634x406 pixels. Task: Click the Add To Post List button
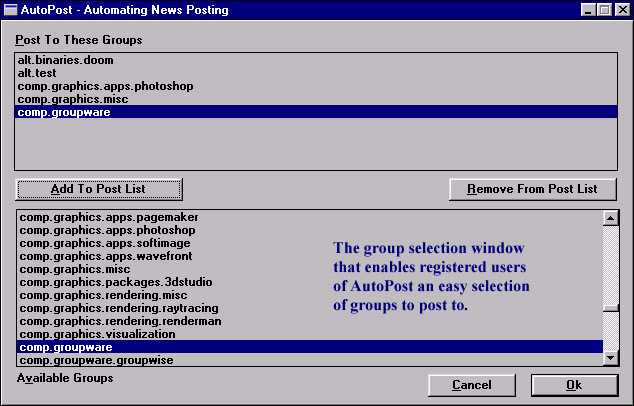click(x=99, y=189)
